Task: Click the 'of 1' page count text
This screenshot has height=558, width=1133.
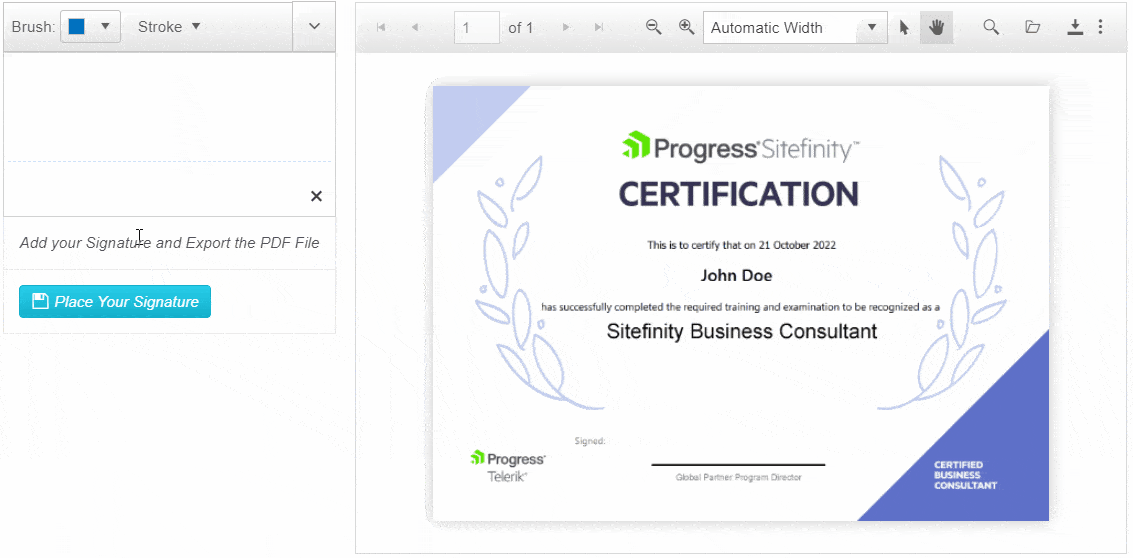Action: pos(520,27)
